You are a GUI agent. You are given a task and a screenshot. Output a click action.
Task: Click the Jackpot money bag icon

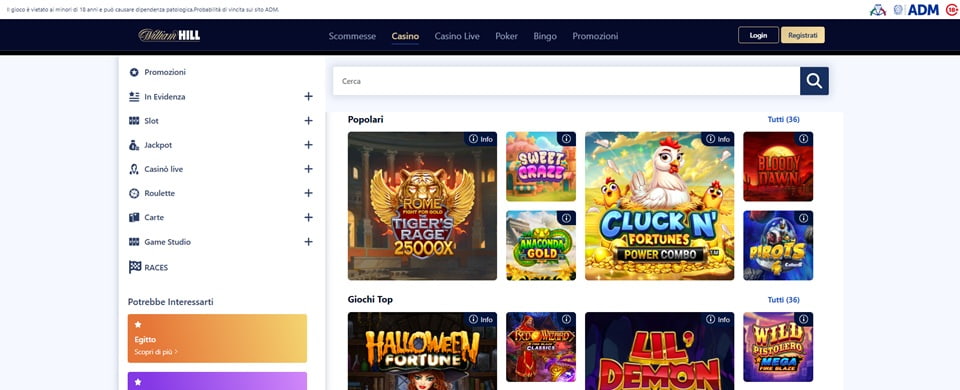pyautogui.click(x=134, y=145)
